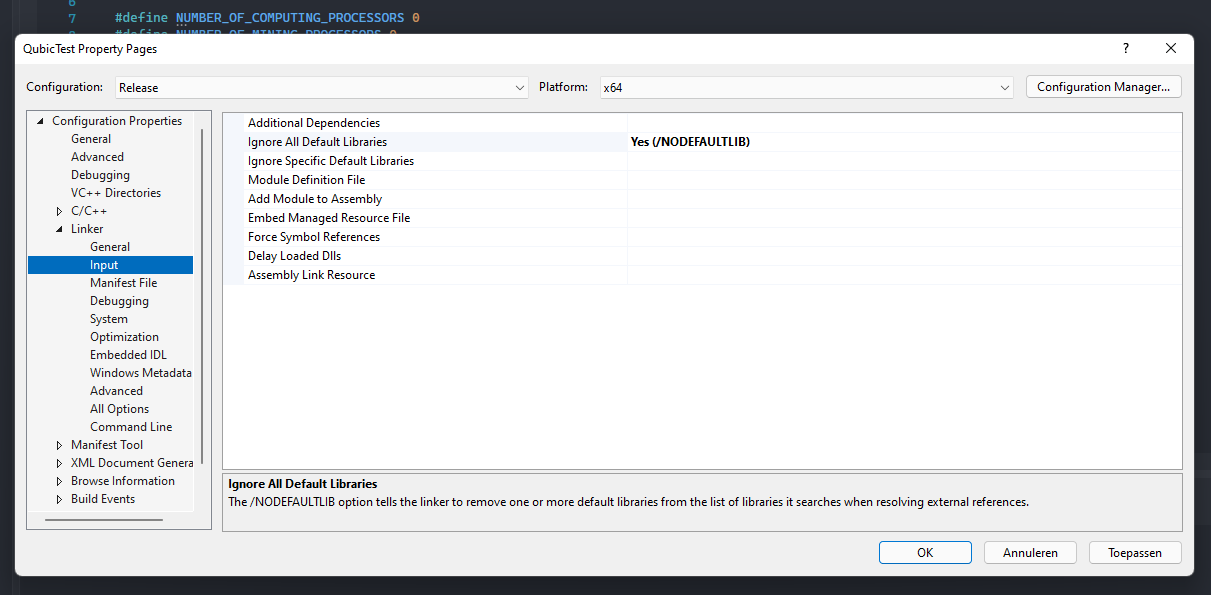Select the C/C++ tree item

[89, 211]
